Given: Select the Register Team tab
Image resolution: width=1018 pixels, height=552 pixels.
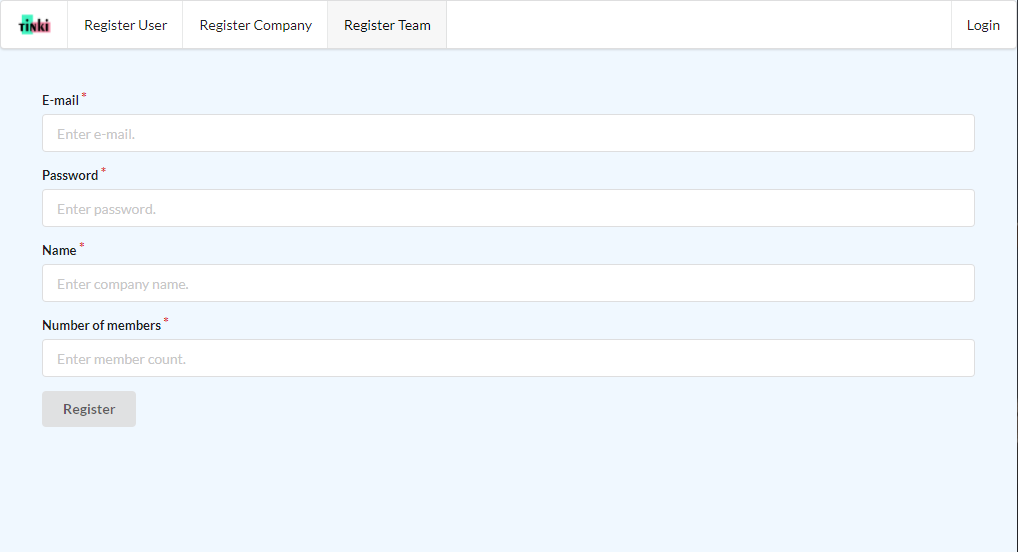Looking at the screenshot, I should (x=387, y=25).
